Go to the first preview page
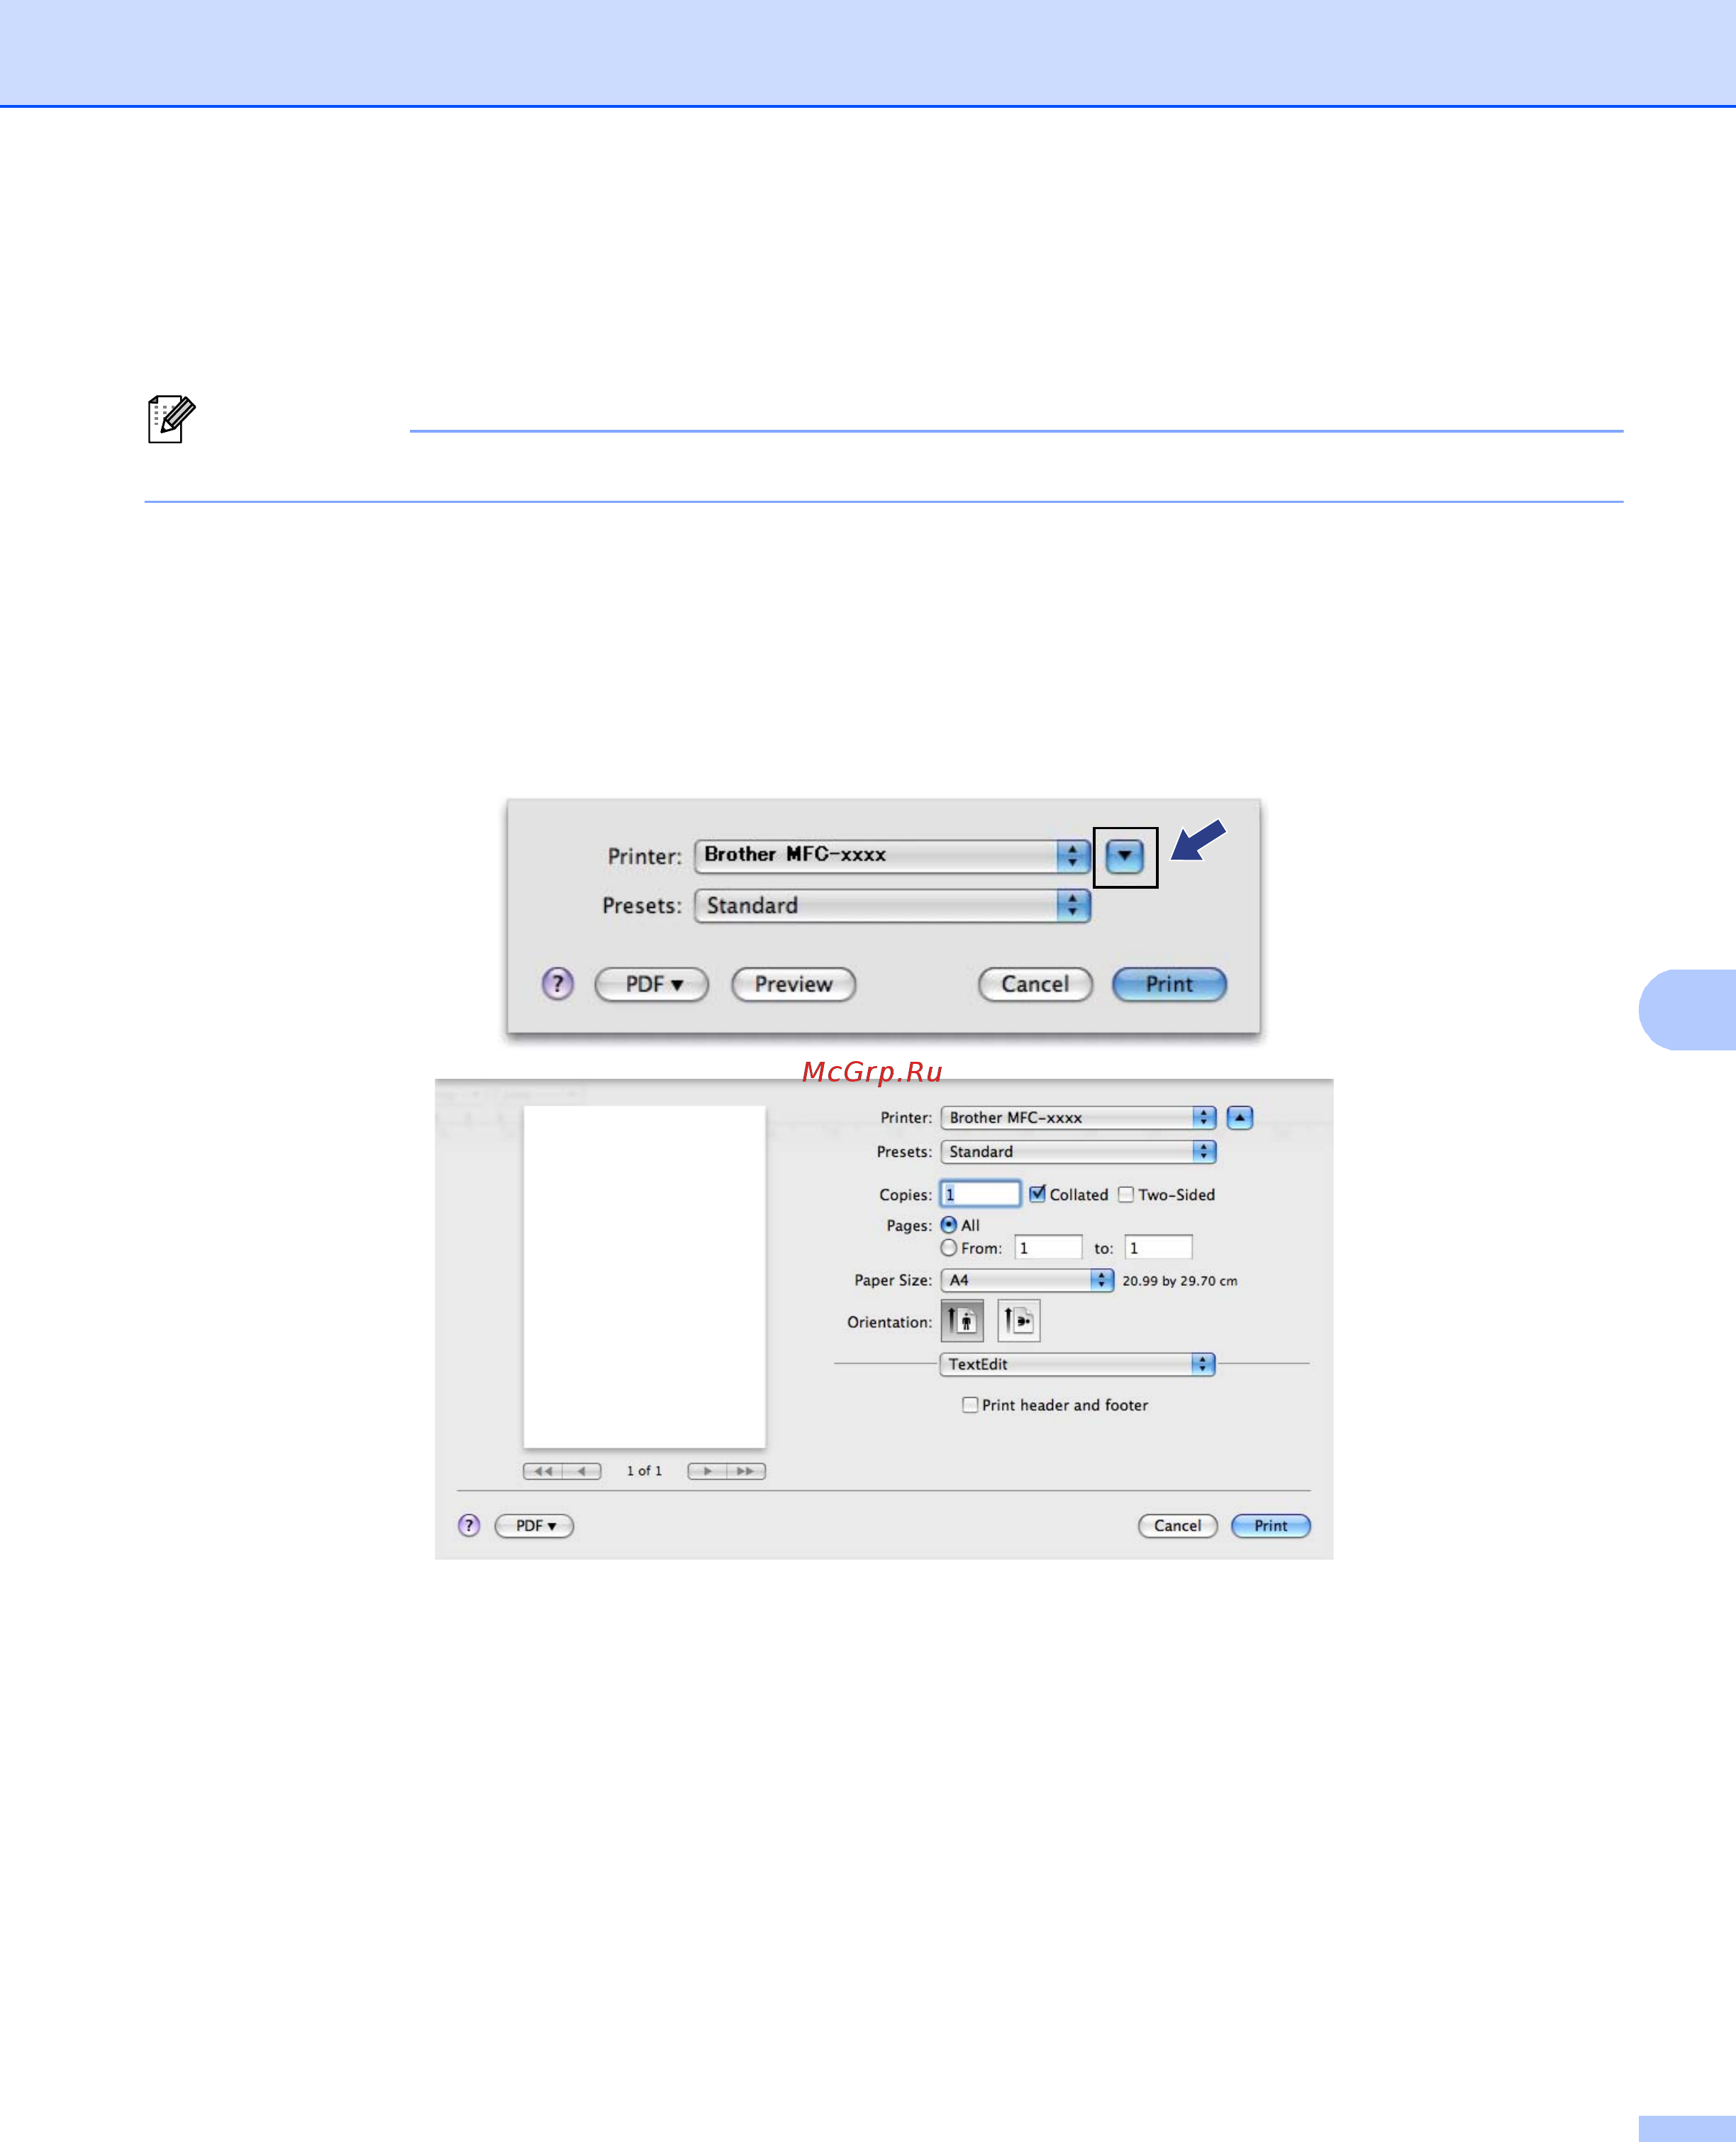The image size is (1736, 2142). click(542, 1471)
